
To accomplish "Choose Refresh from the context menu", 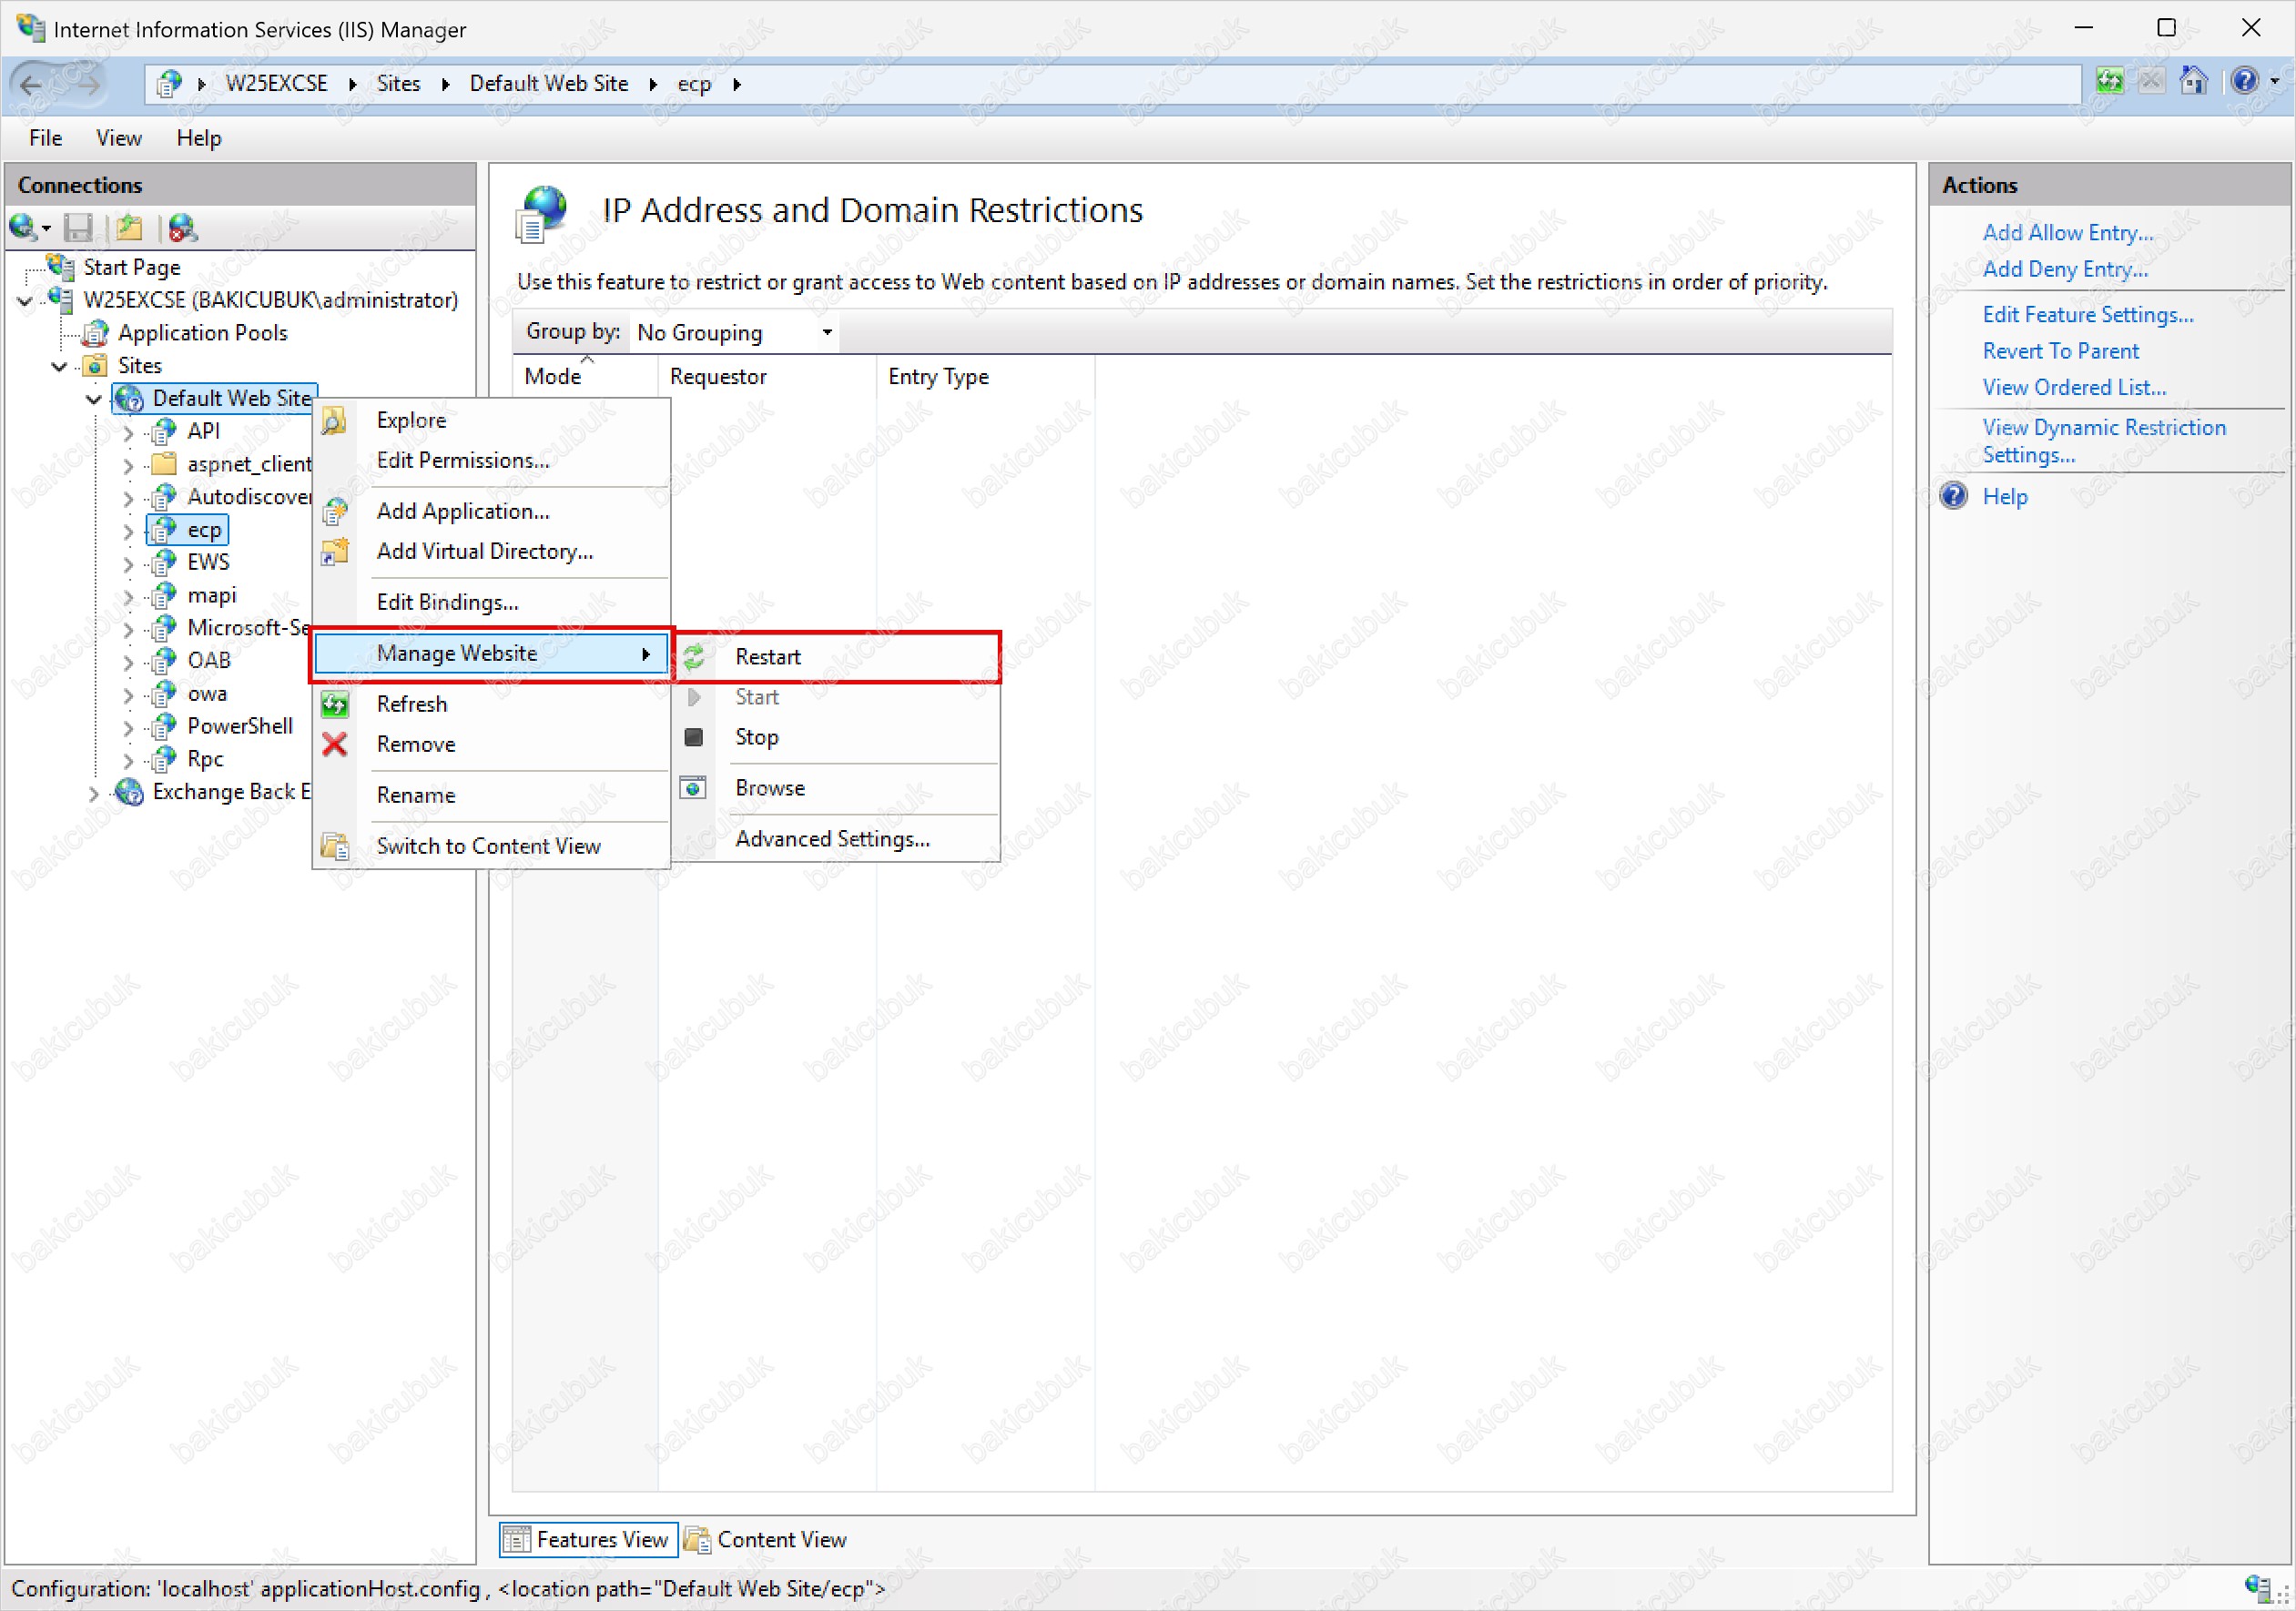I will (491, 704).
